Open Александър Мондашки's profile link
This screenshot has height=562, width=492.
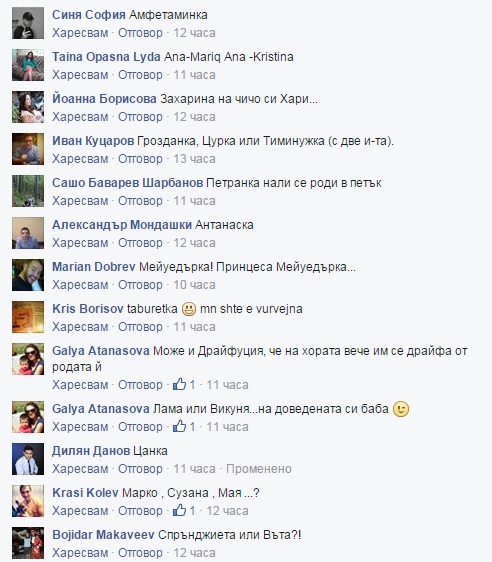[122, 225]
